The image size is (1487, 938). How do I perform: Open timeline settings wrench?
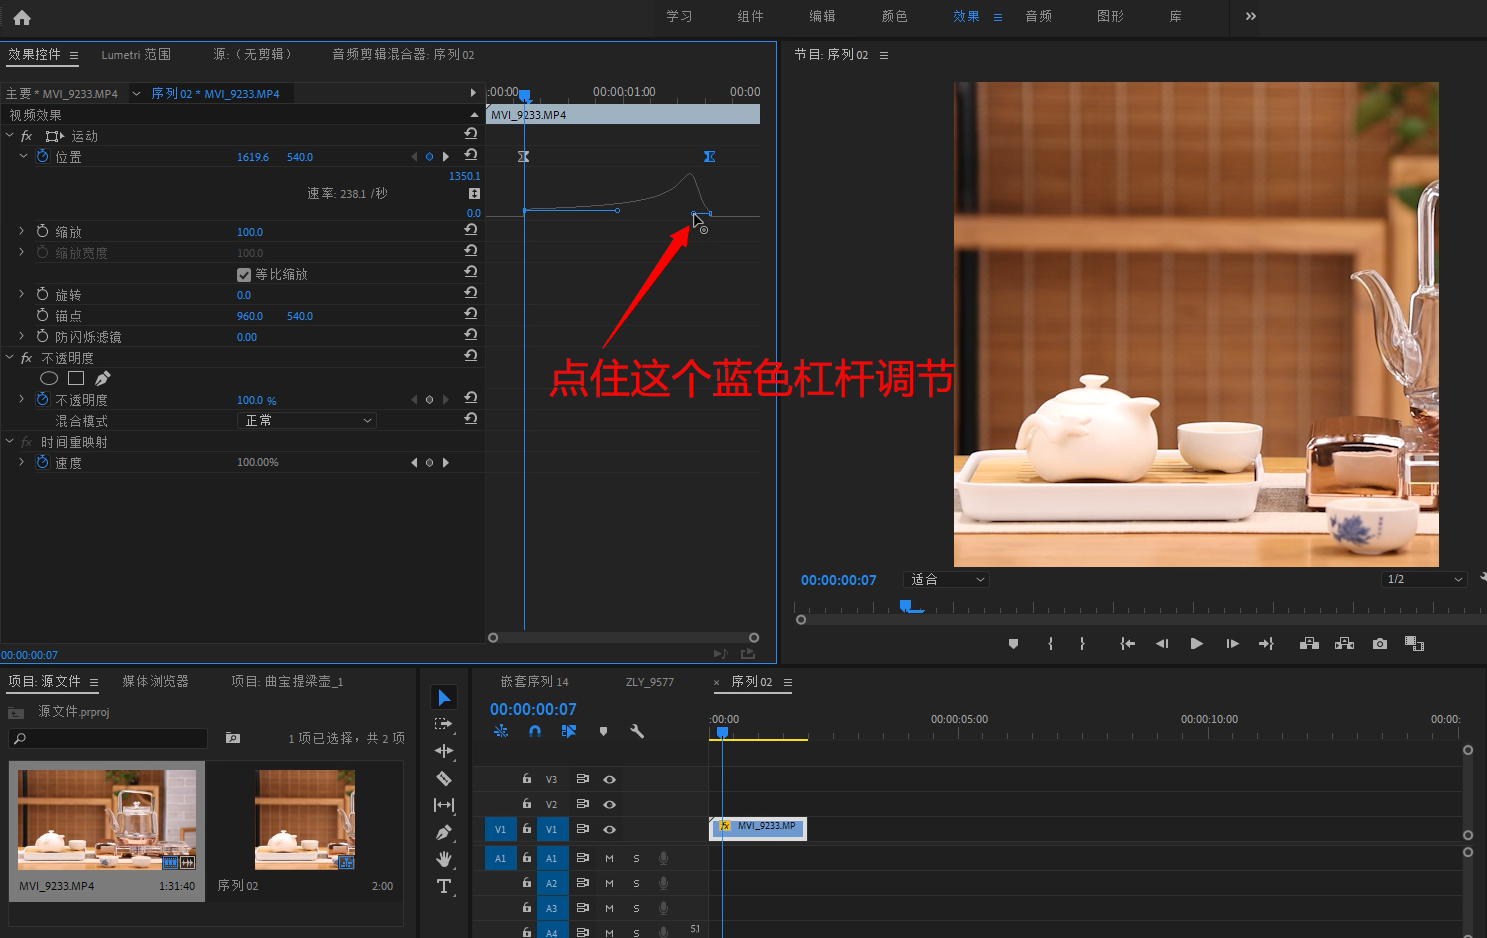[x=637, y=731]
